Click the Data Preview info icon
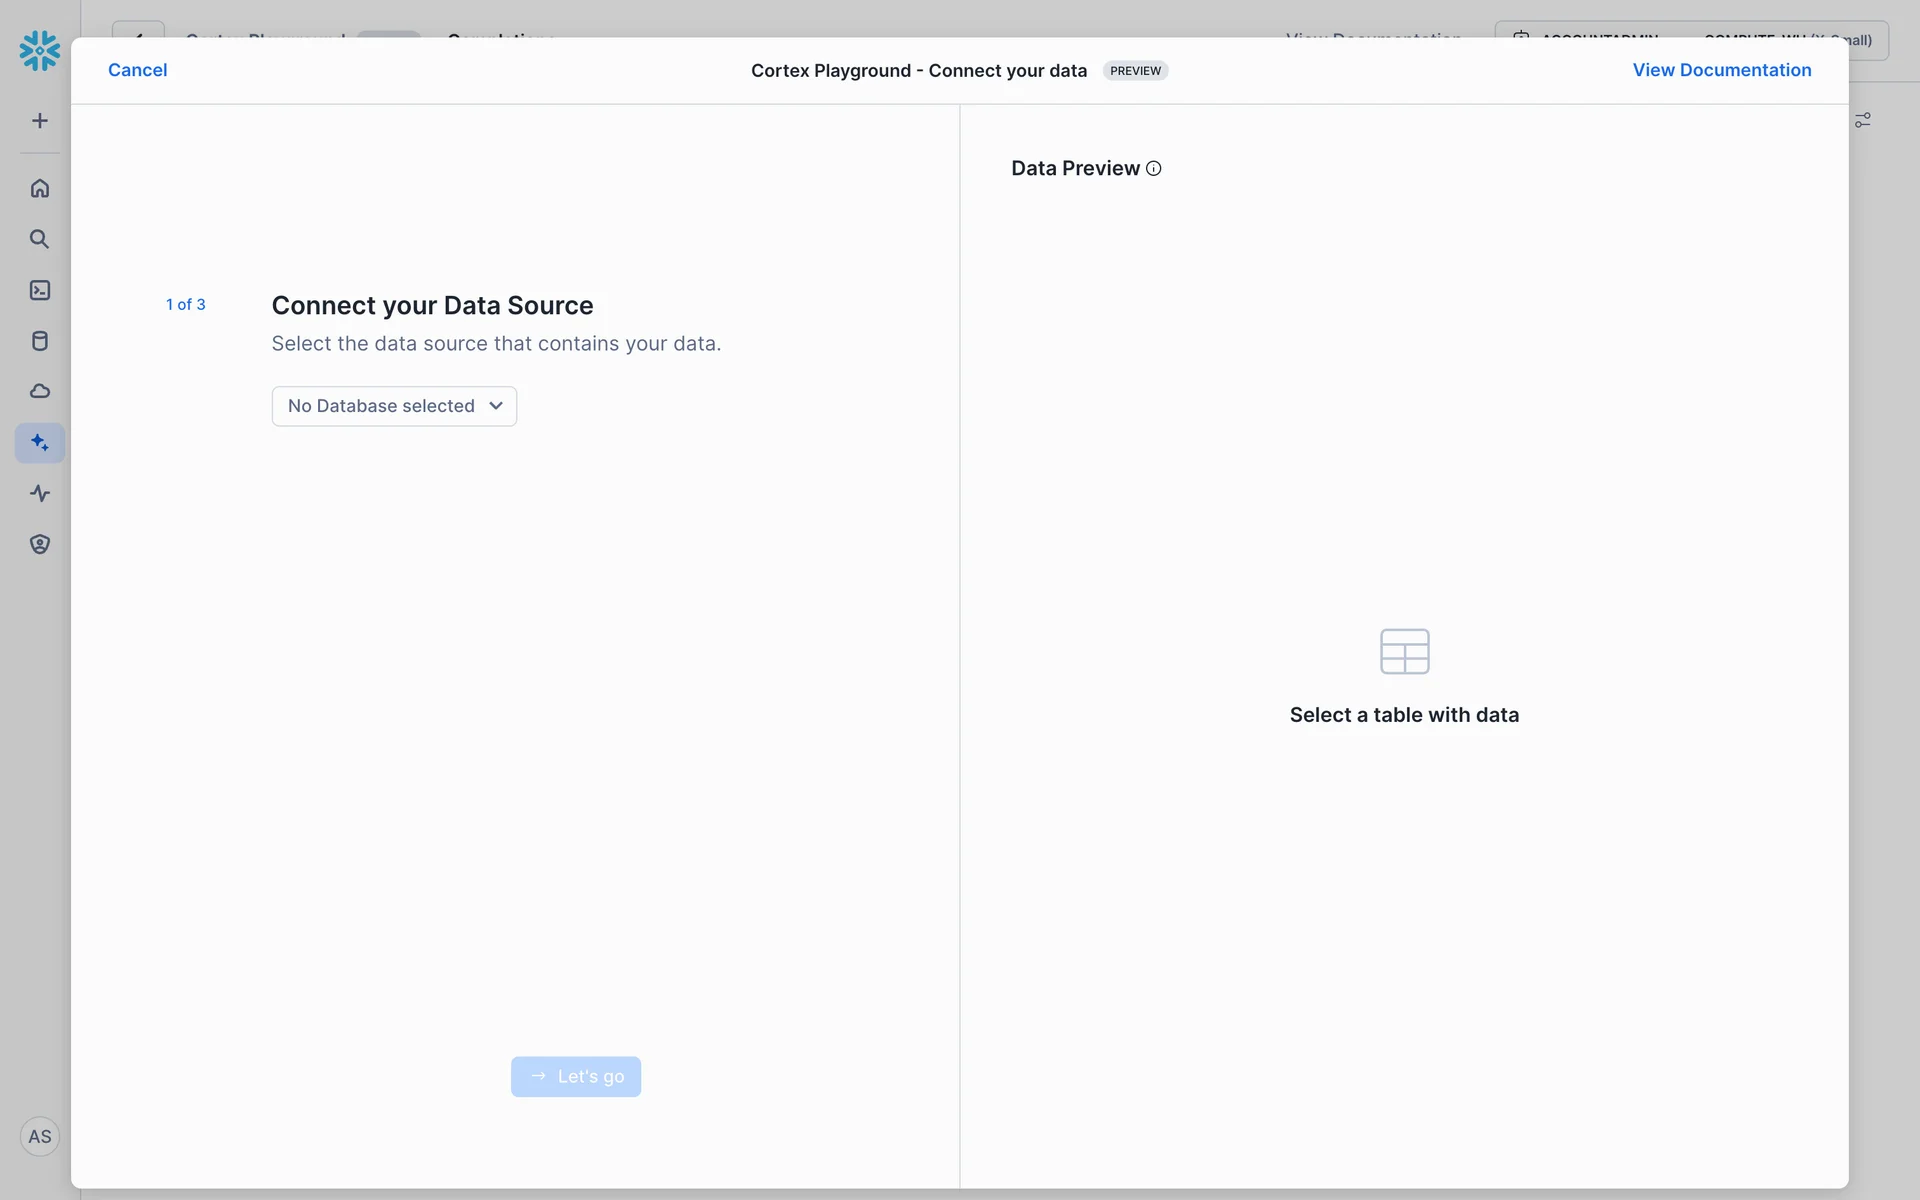Screen dimensions: 1920x1200 tap(1153, 168)
